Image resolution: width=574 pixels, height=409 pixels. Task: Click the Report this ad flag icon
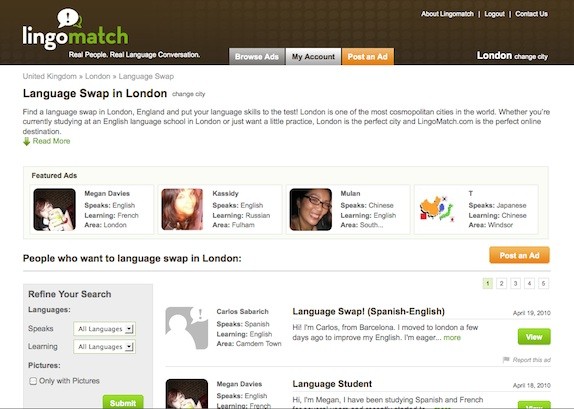[x=506, y=360]
